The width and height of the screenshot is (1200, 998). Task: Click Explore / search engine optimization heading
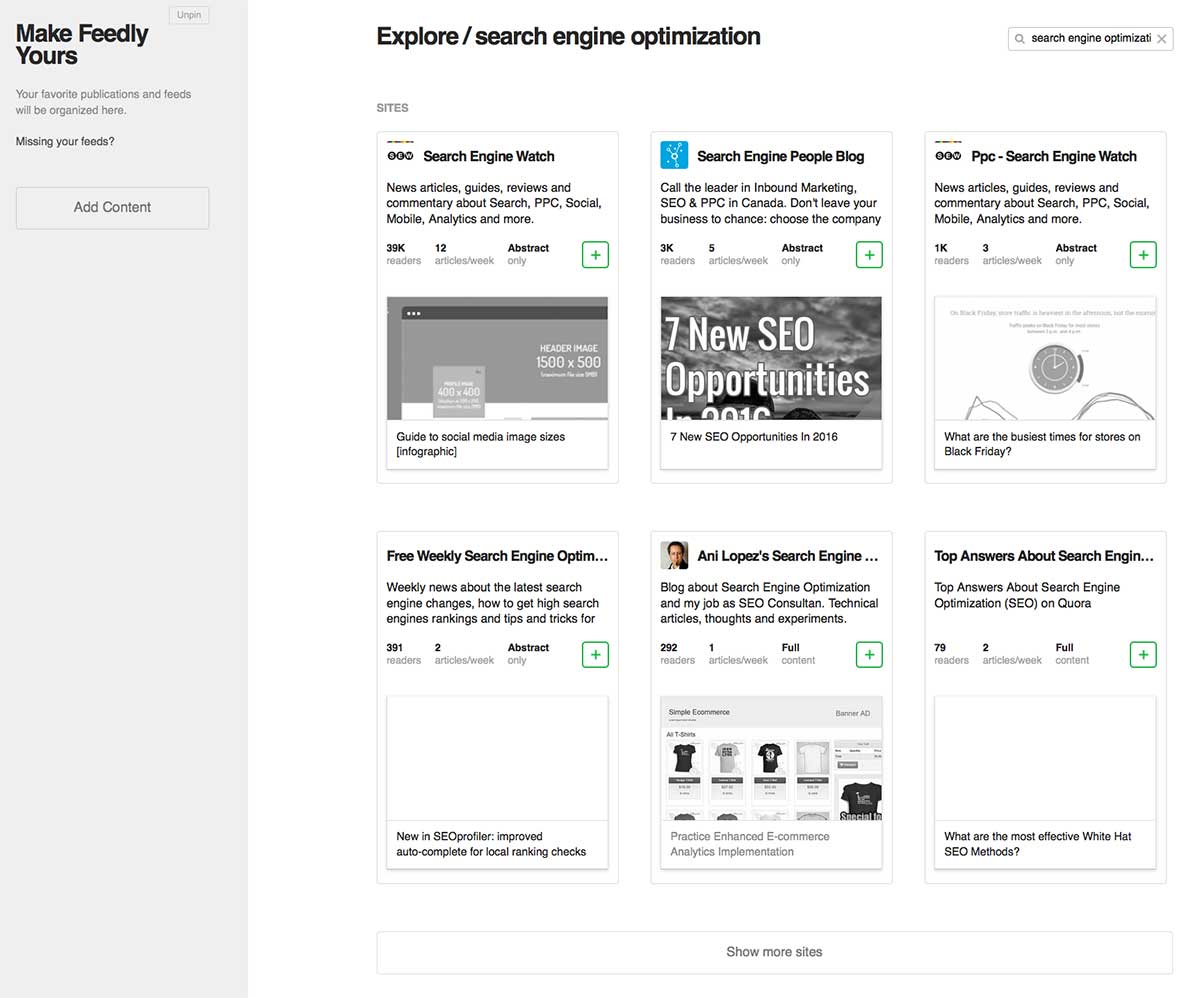tap(568, 37)
